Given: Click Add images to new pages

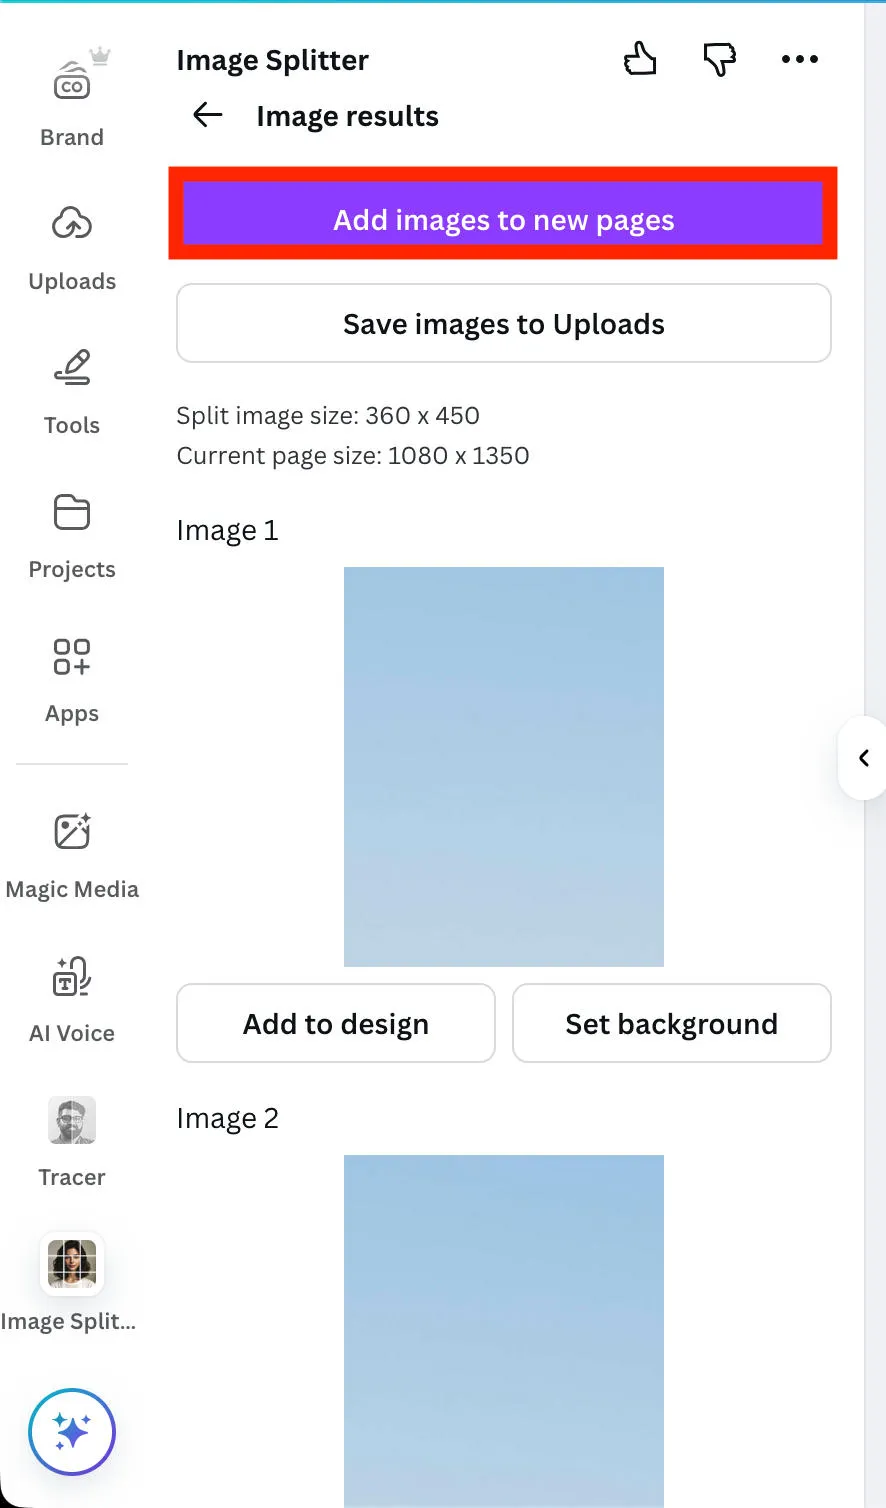Looking at the screenshot, I should [x=503, y=220].
